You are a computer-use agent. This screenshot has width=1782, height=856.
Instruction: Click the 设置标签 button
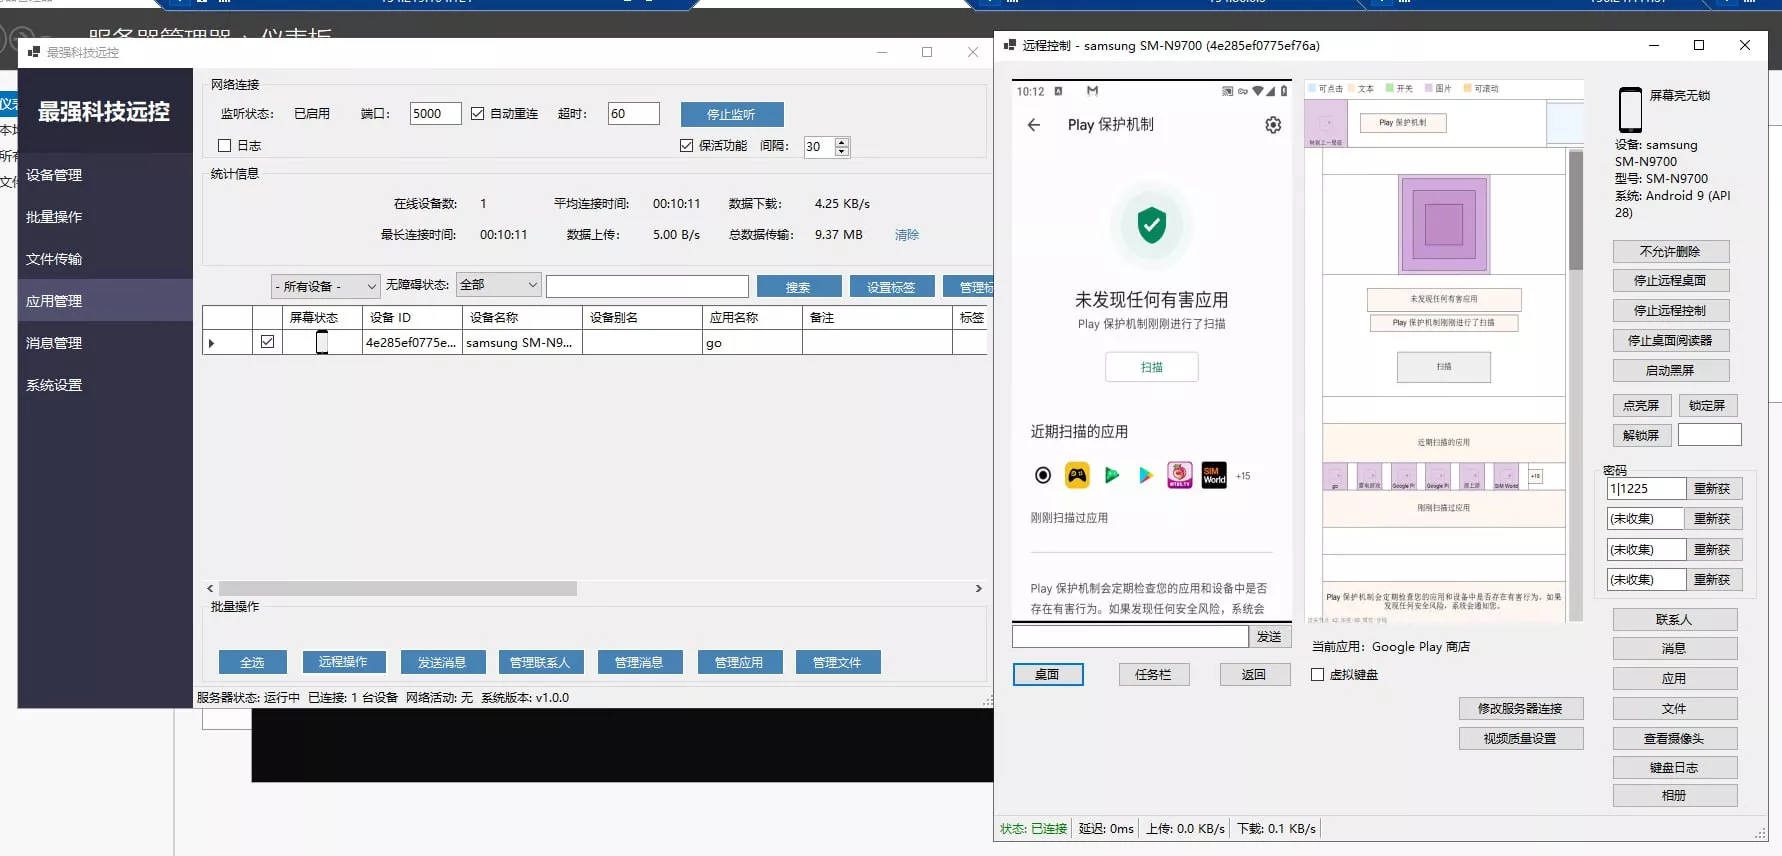892,287
